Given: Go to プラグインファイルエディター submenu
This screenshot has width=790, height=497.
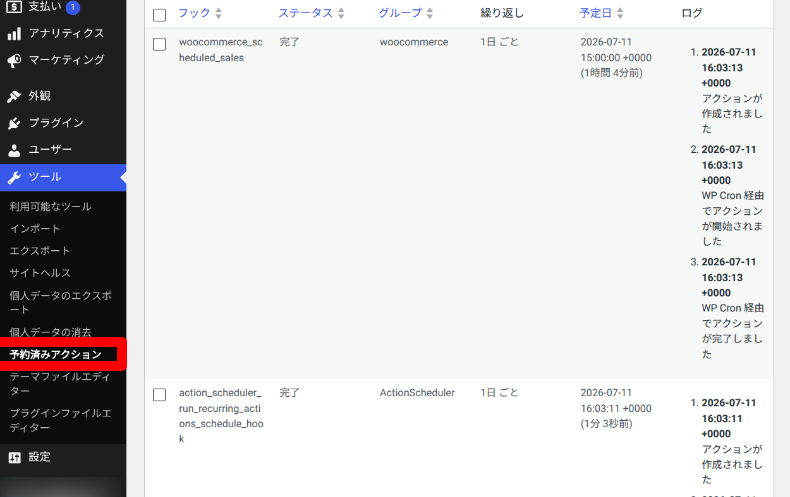Looking at the screenshot, I should (60, 420).
